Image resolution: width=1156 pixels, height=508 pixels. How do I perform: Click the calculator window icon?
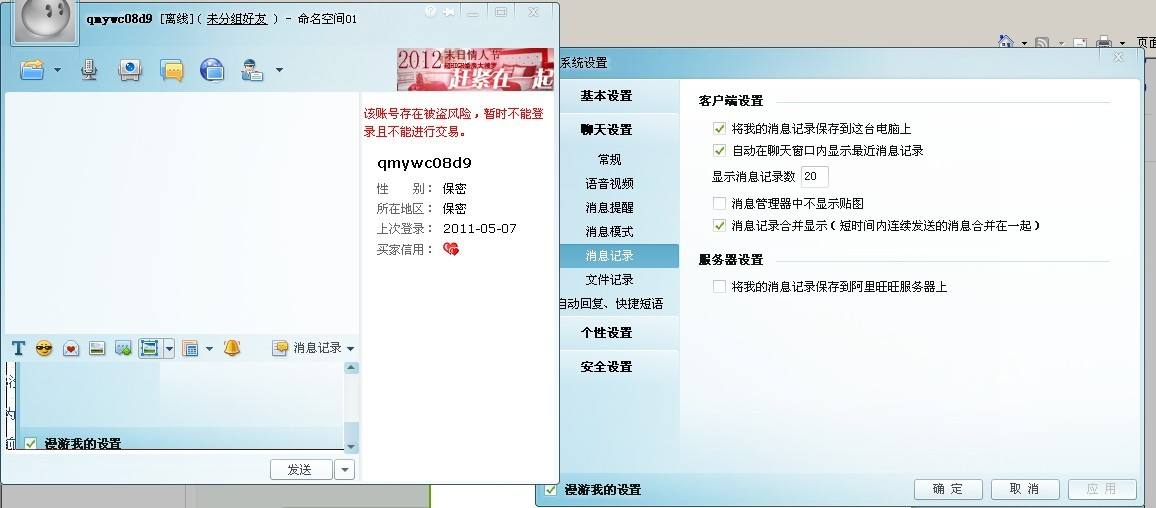click(x=191, y=349)
